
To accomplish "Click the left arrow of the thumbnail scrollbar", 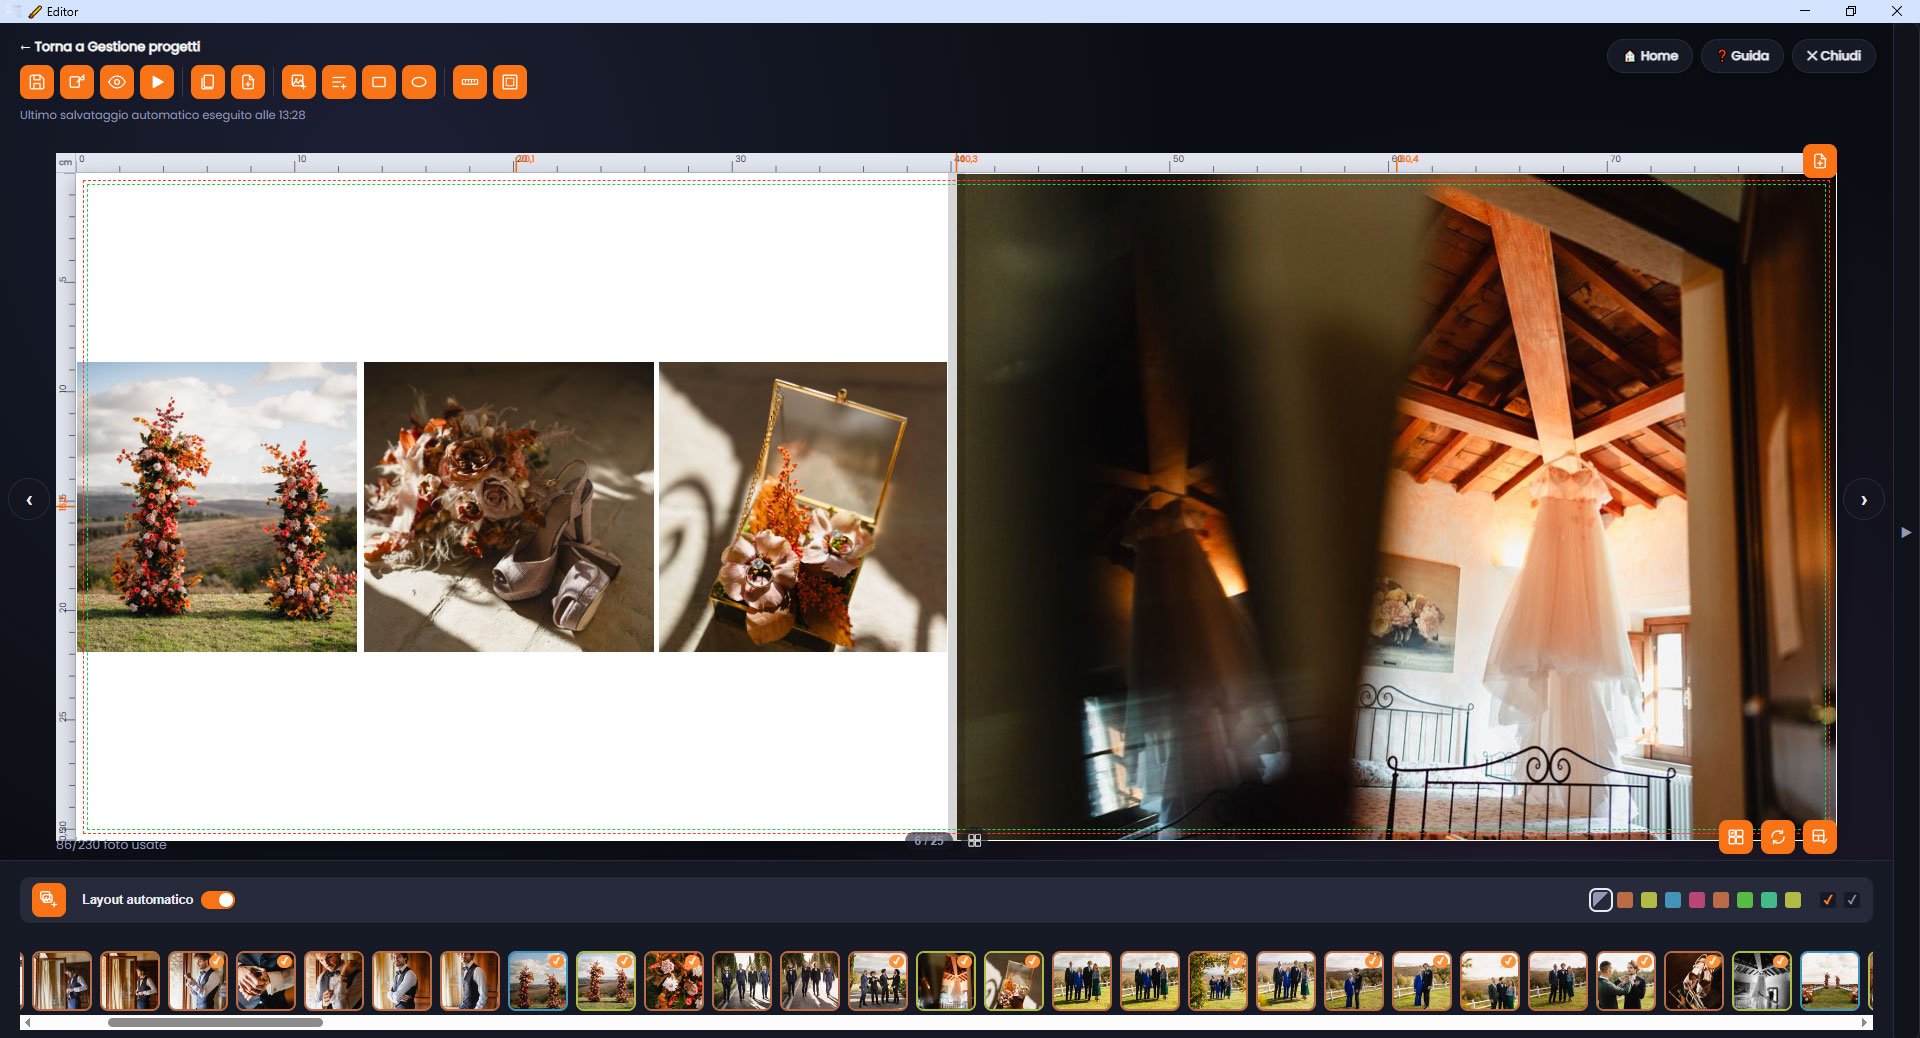I will [27, 1023].
